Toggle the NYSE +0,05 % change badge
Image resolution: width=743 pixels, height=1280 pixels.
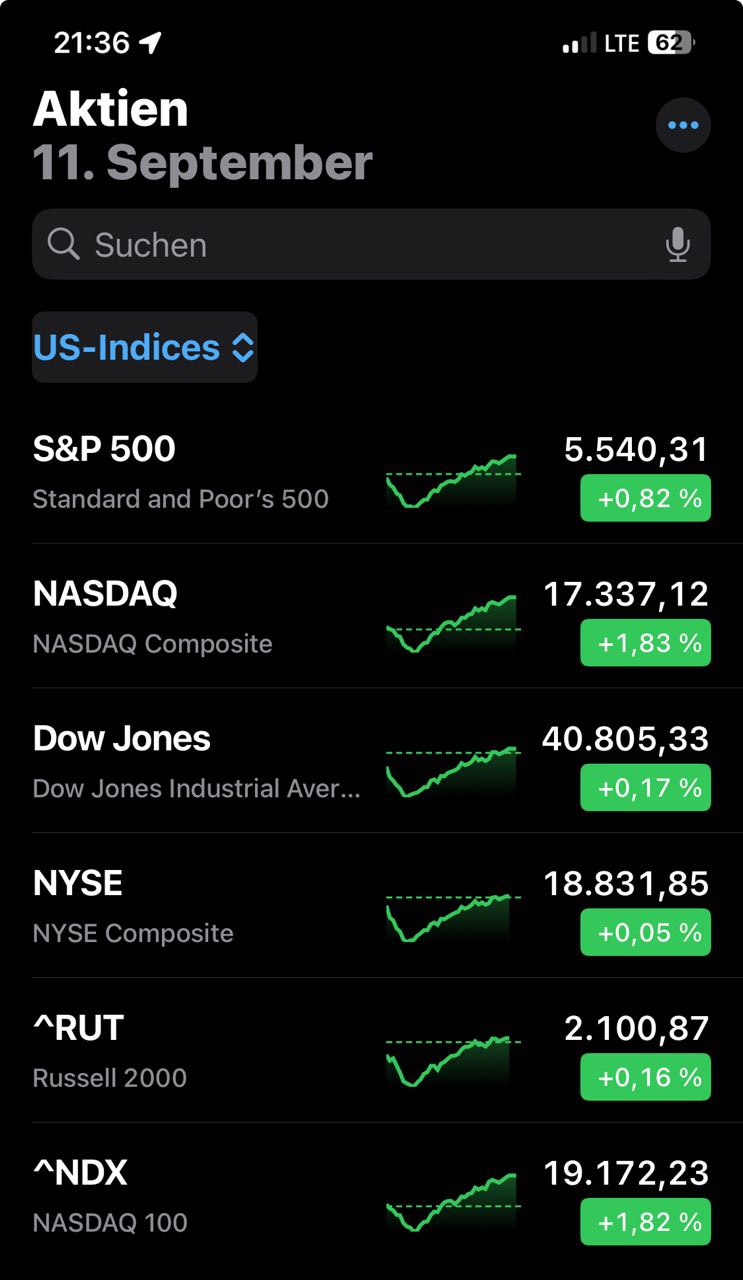tap(645, 932)
